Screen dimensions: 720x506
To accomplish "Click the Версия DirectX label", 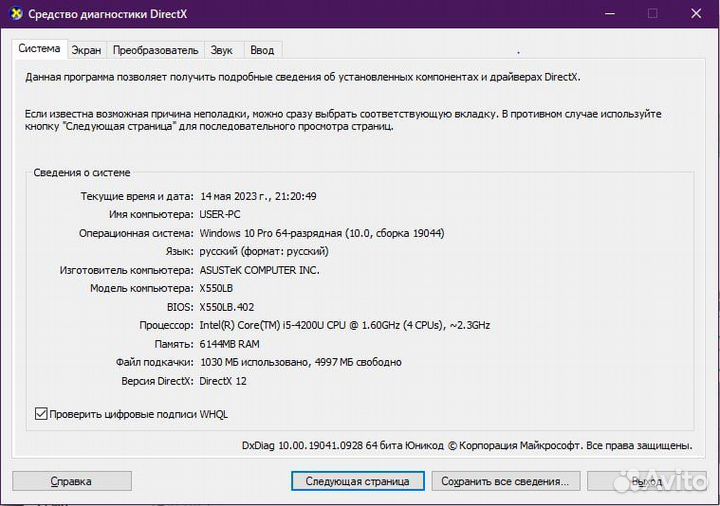I will pyautogui.click(x=157, y=381).
